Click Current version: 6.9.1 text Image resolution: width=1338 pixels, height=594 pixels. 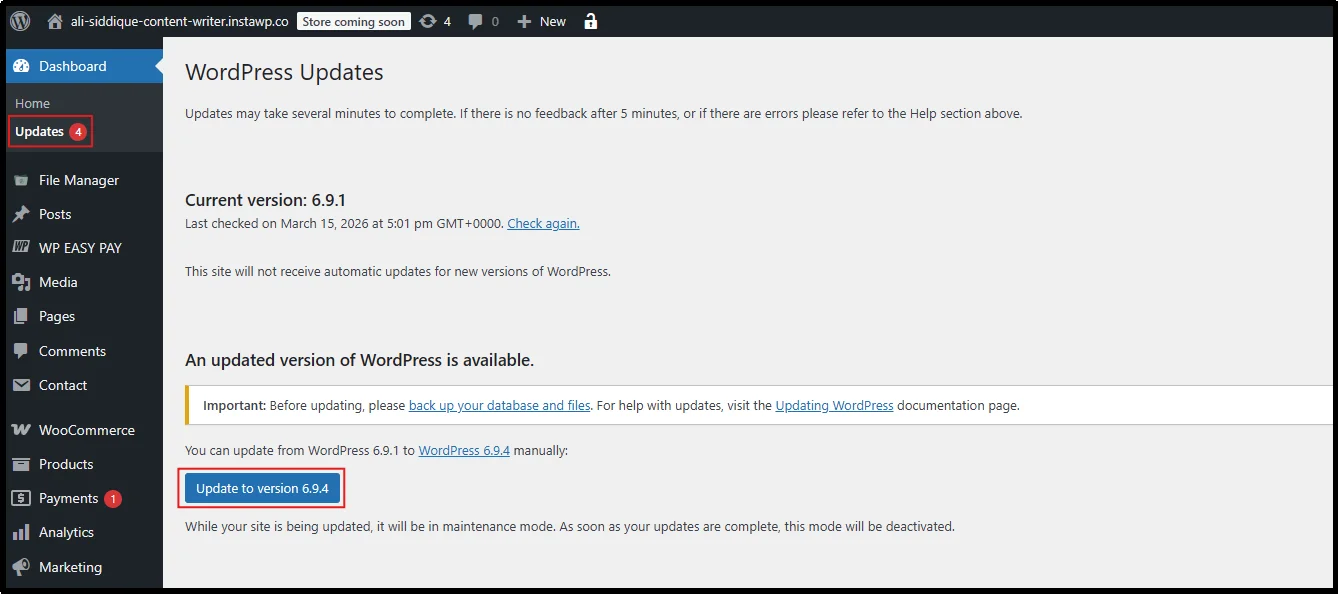point(265,200)
